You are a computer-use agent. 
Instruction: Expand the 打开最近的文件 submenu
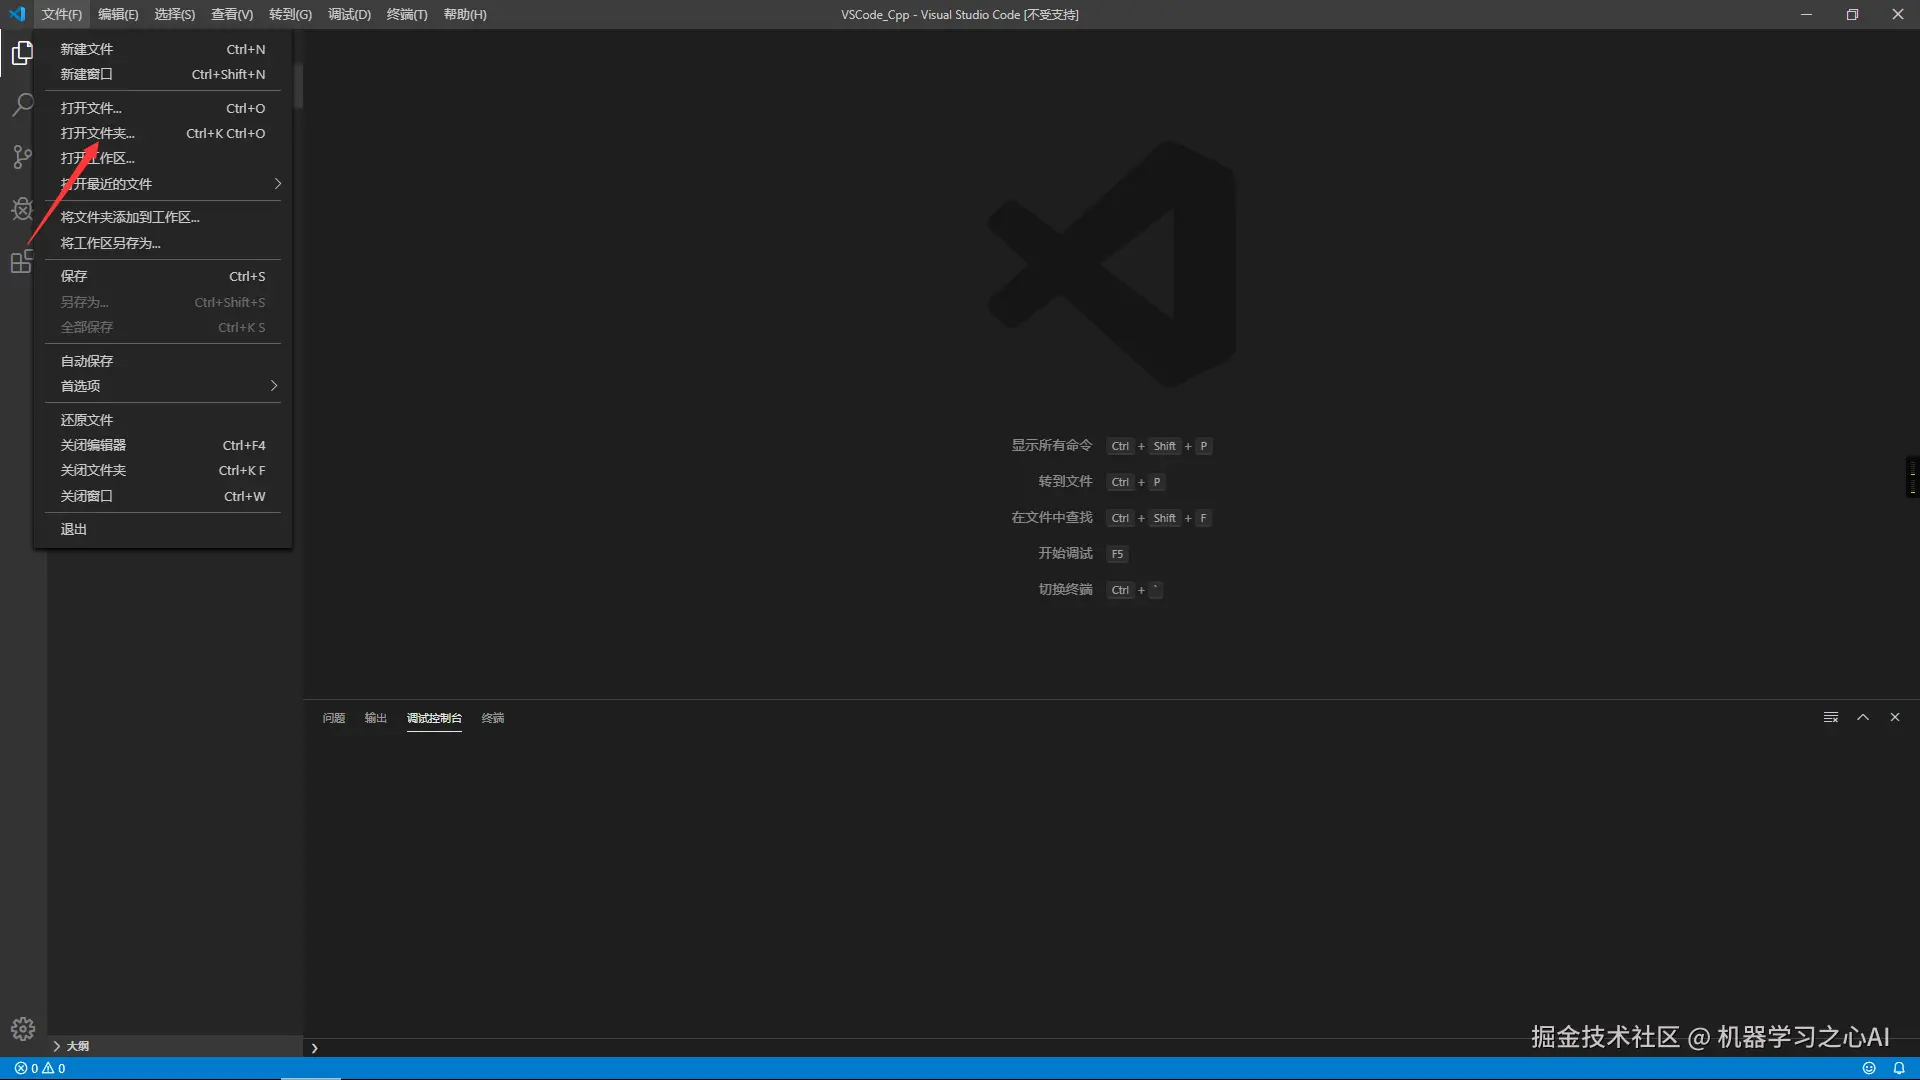tap(163, 184)
